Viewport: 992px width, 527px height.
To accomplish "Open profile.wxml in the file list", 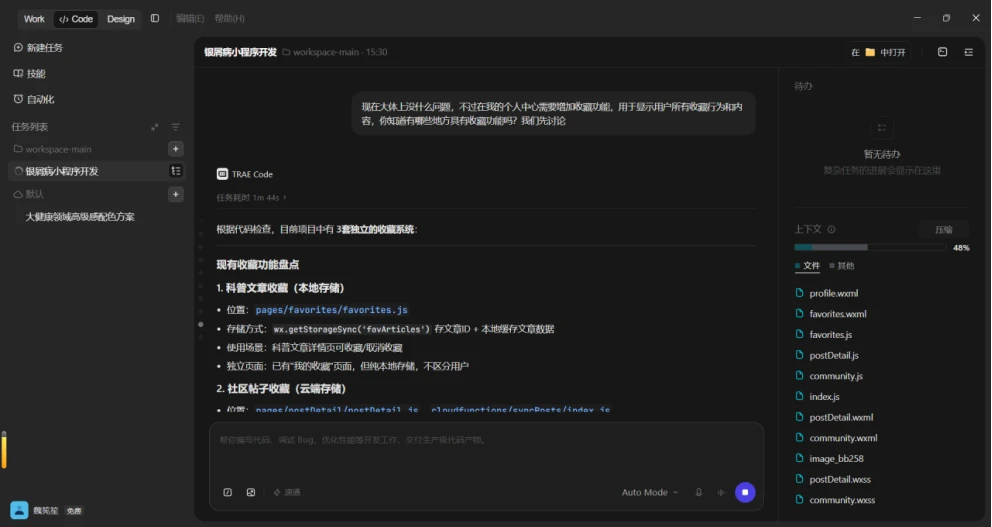I will [x=833, y=294].
